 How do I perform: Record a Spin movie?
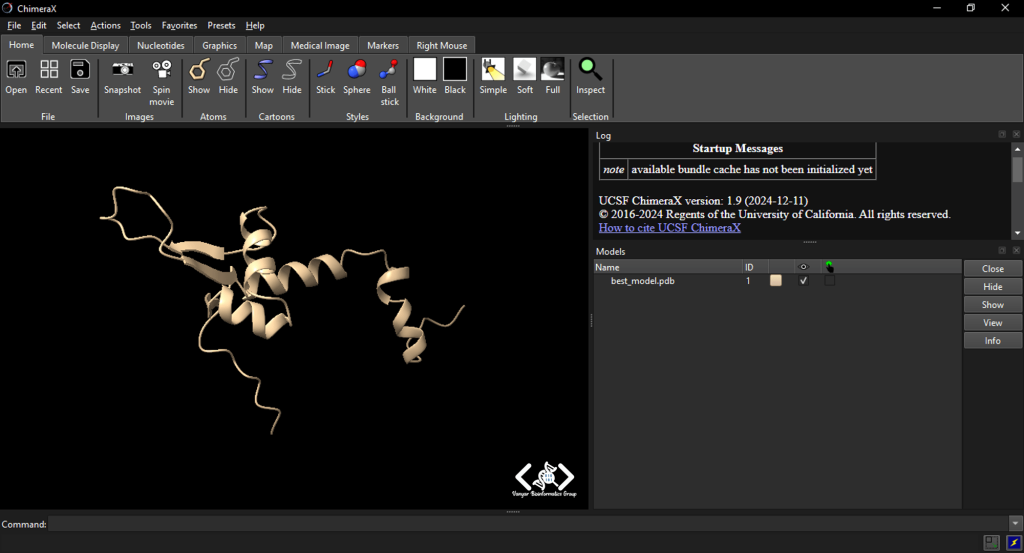point(161,82)
